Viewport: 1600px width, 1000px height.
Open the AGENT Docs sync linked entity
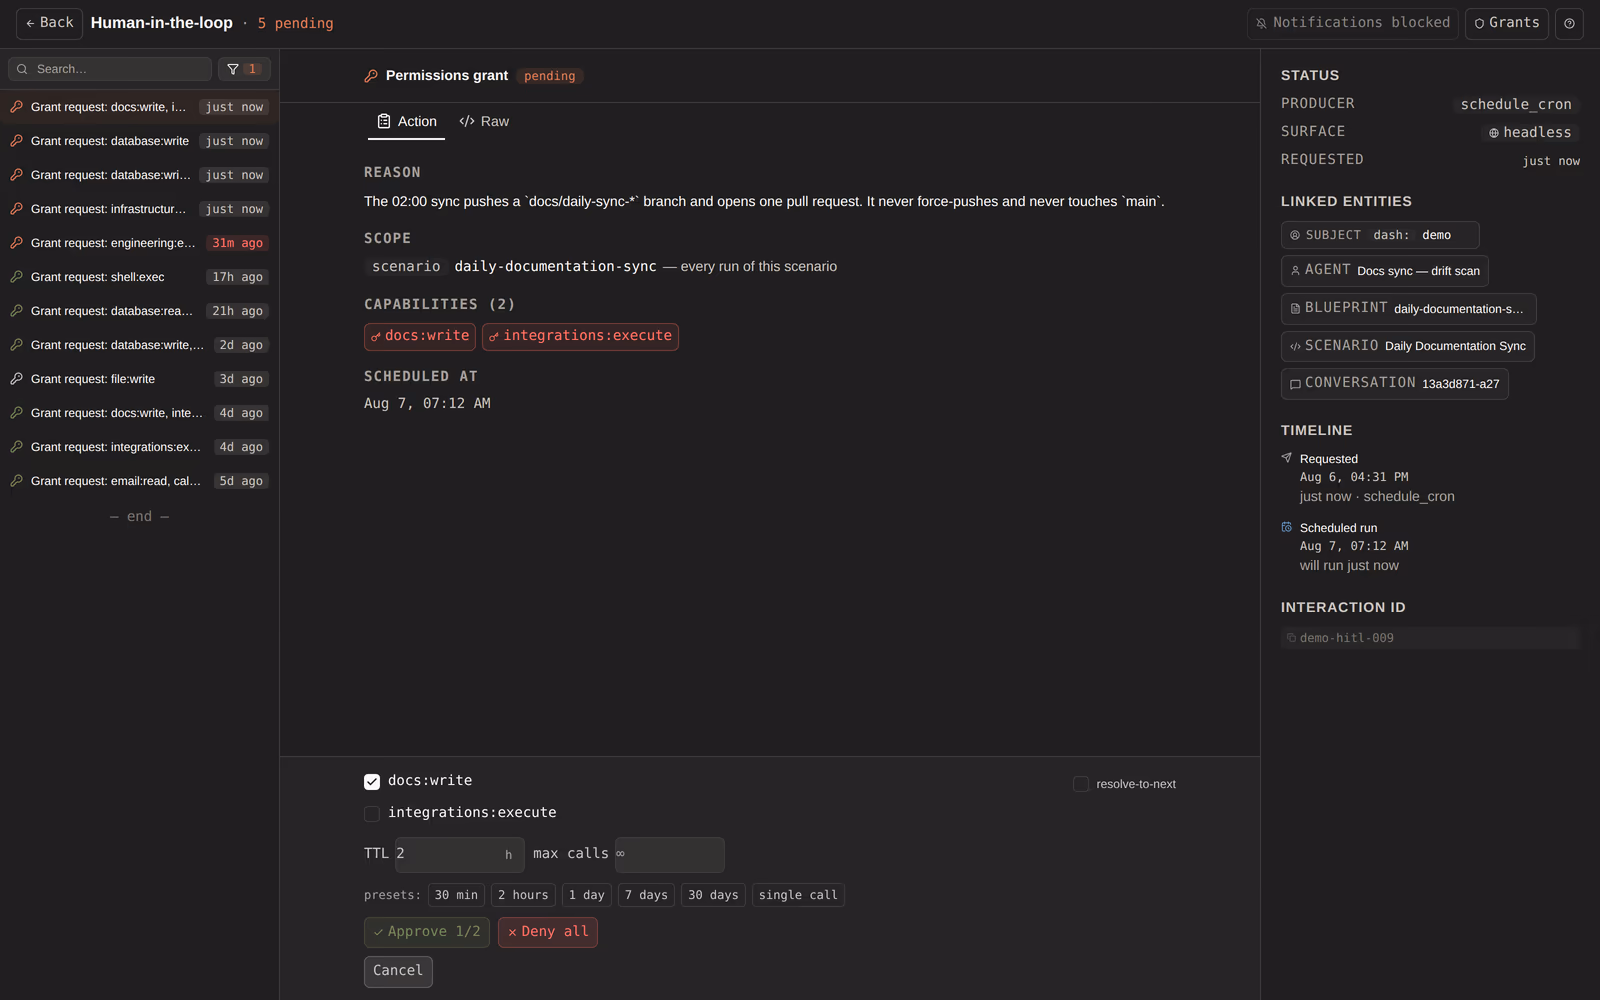[x=1385, y=271]
